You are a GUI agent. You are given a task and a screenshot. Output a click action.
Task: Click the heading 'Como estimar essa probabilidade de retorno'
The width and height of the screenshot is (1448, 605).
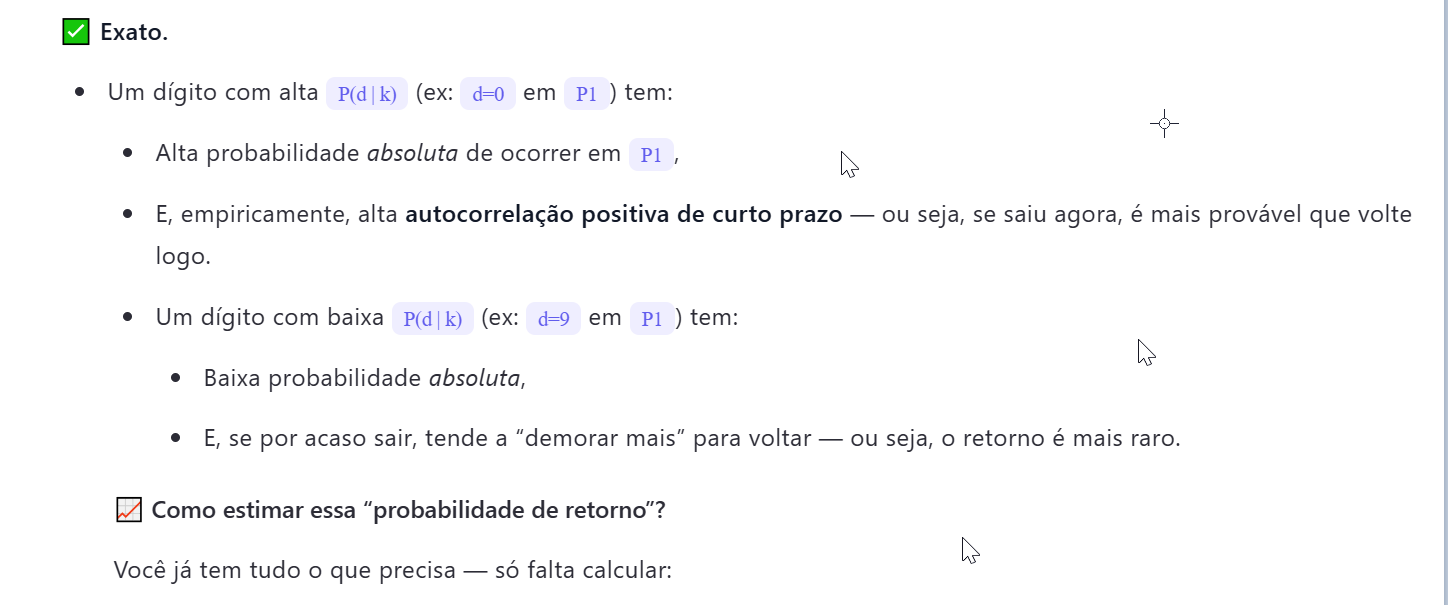point(408,510)
